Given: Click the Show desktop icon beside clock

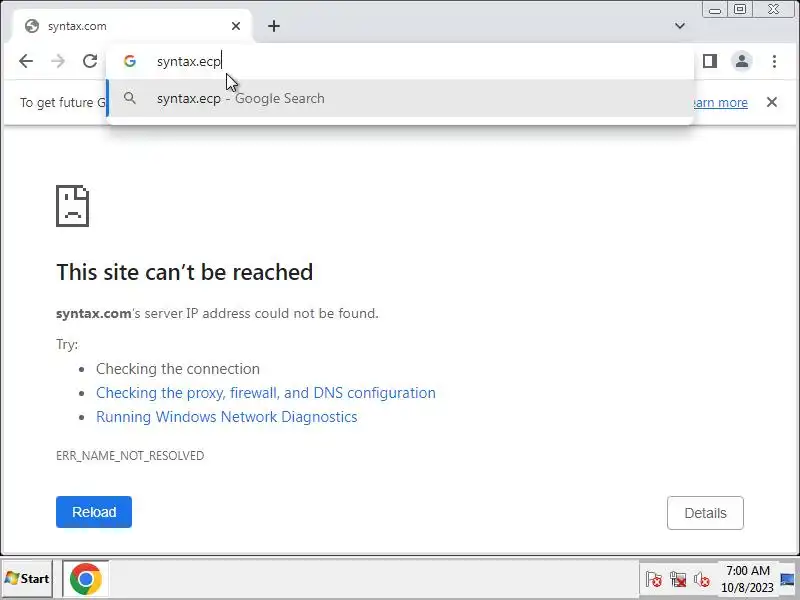Looking at the screenshot, I should click(x=788, y=579).
